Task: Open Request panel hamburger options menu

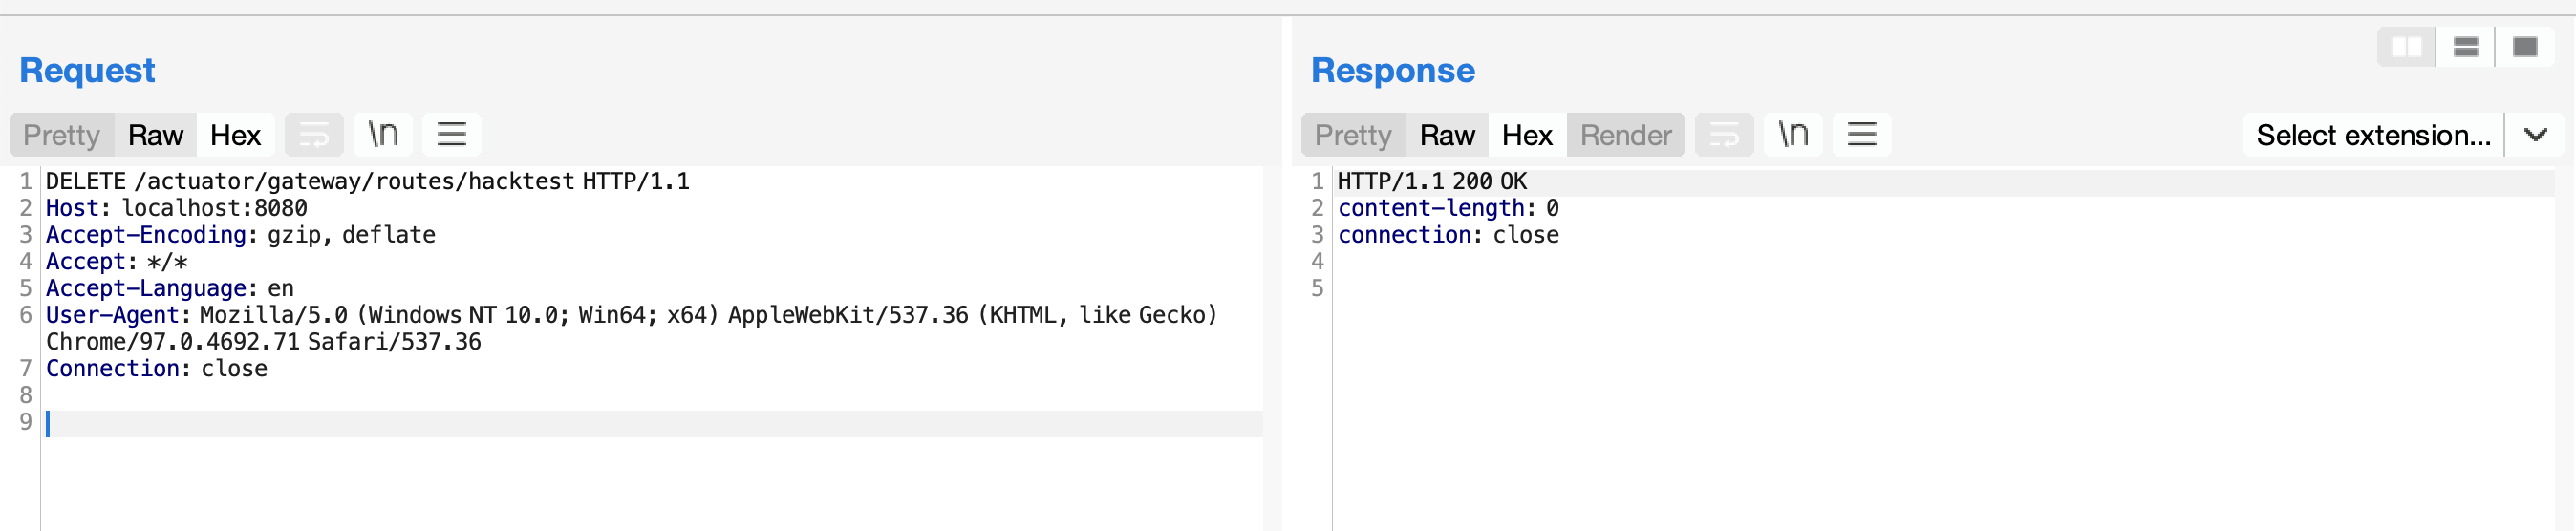Action: [x=452, y=134]
